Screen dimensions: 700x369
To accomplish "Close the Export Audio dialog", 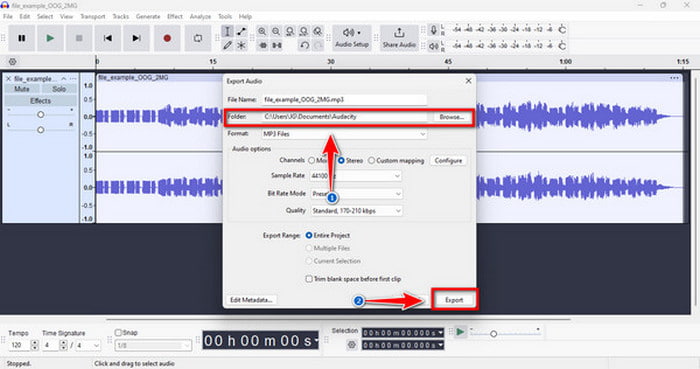I will coord(468,81).
